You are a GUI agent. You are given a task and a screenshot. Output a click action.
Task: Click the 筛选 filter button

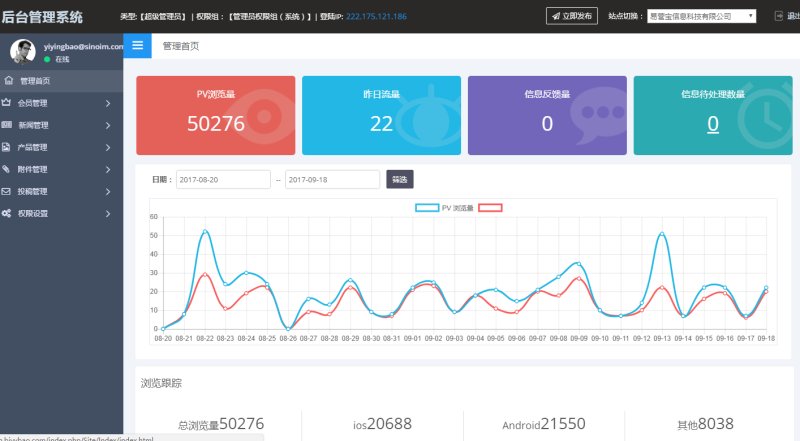coord(399,180)
